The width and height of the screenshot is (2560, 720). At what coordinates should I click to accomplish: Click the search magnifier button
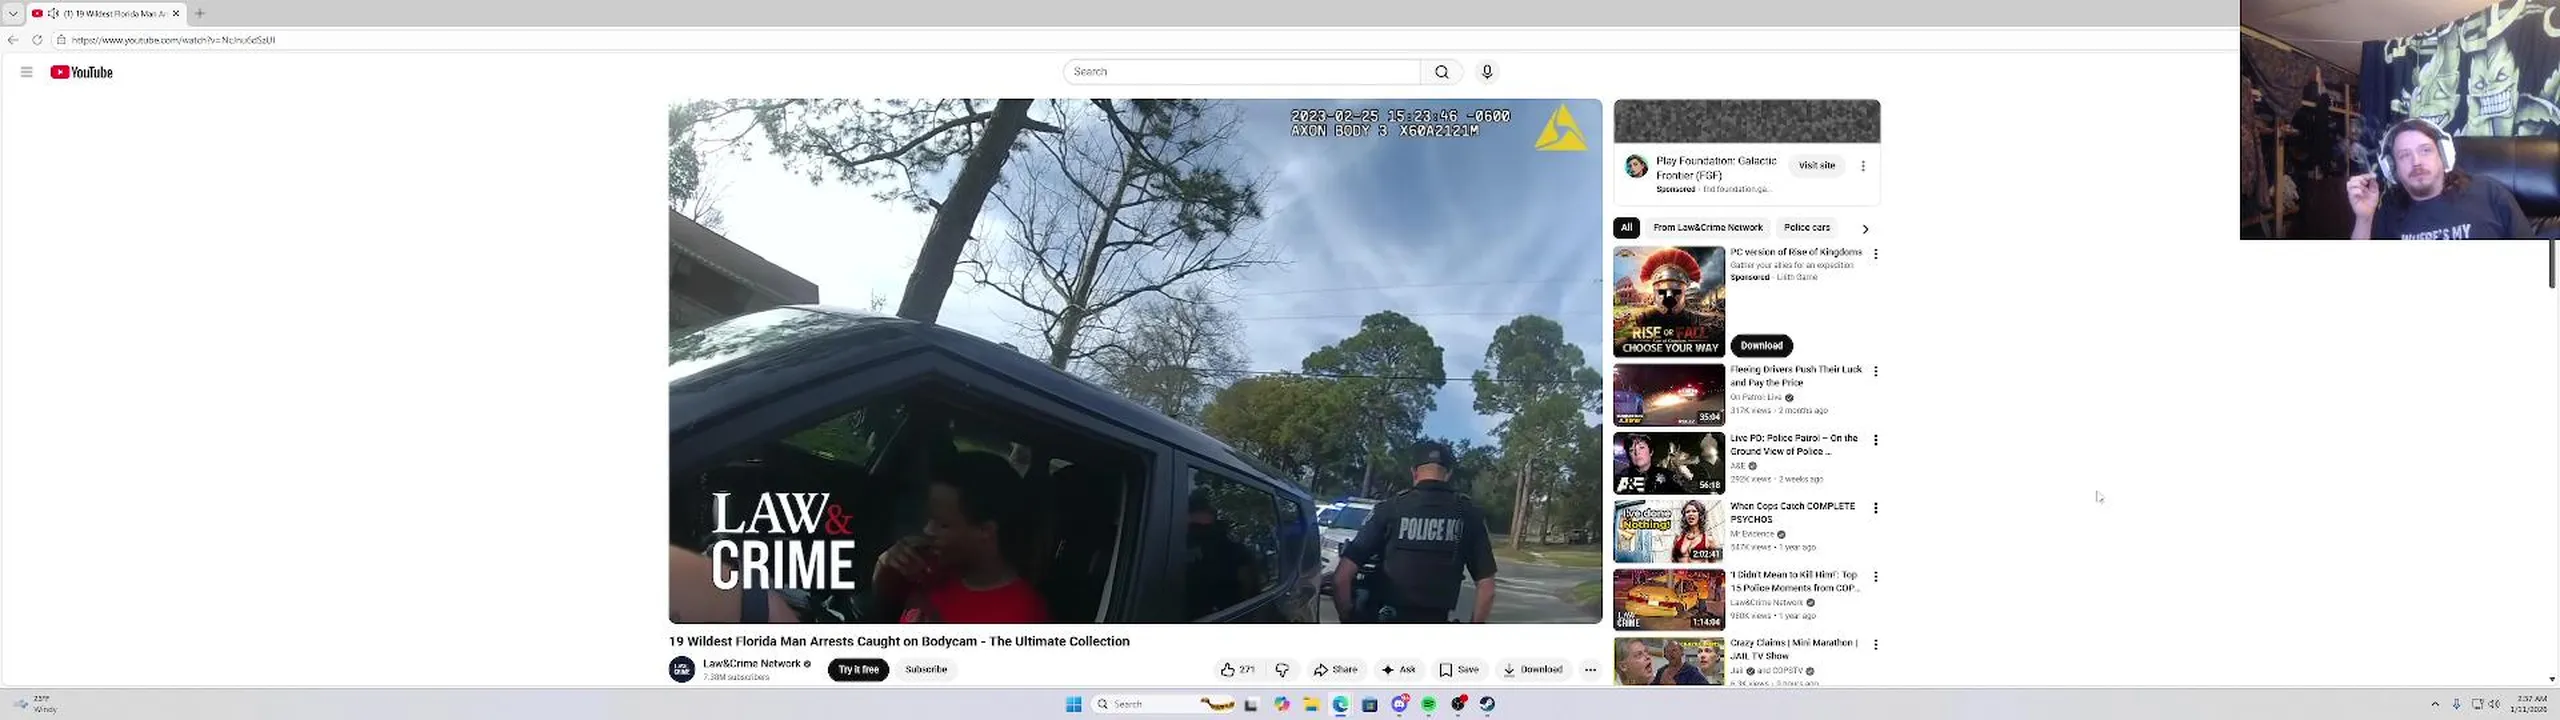(1441, 72)
